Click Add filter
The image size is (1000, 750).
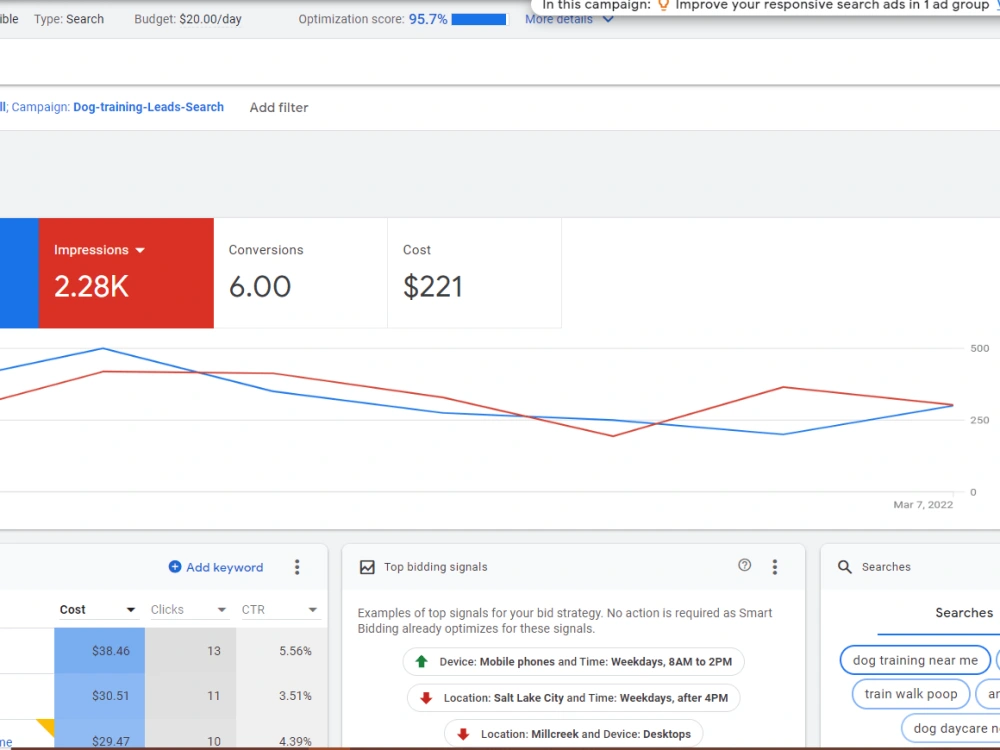coord(279,107)
